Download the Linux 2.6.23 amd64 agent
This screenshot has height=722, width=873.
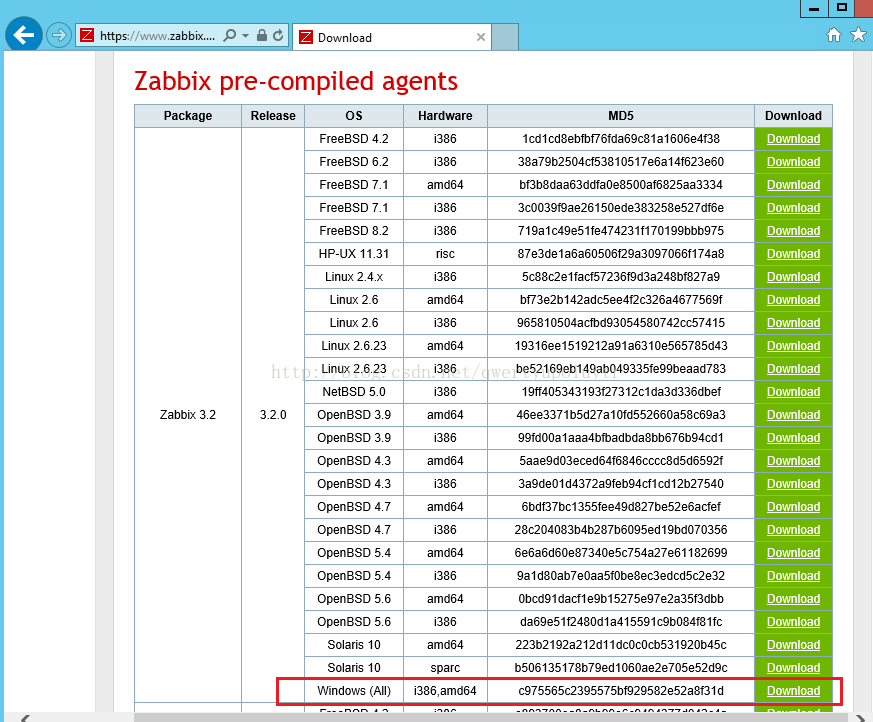pyautogui.click(x=793, y=346)
